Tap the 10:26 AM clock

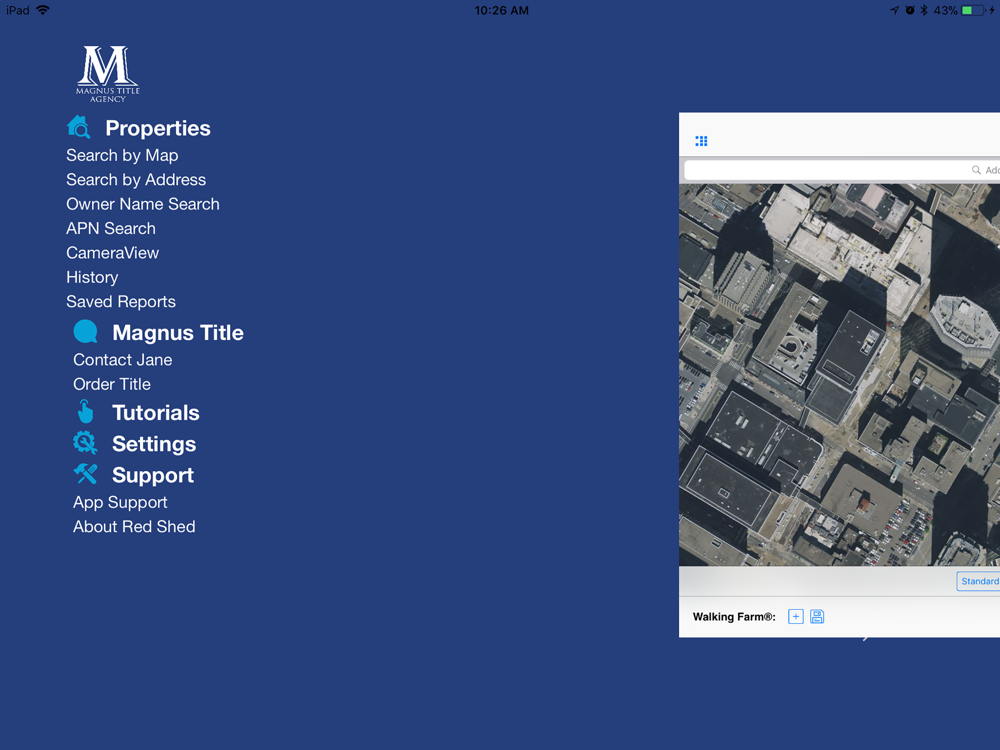point(501,10)
